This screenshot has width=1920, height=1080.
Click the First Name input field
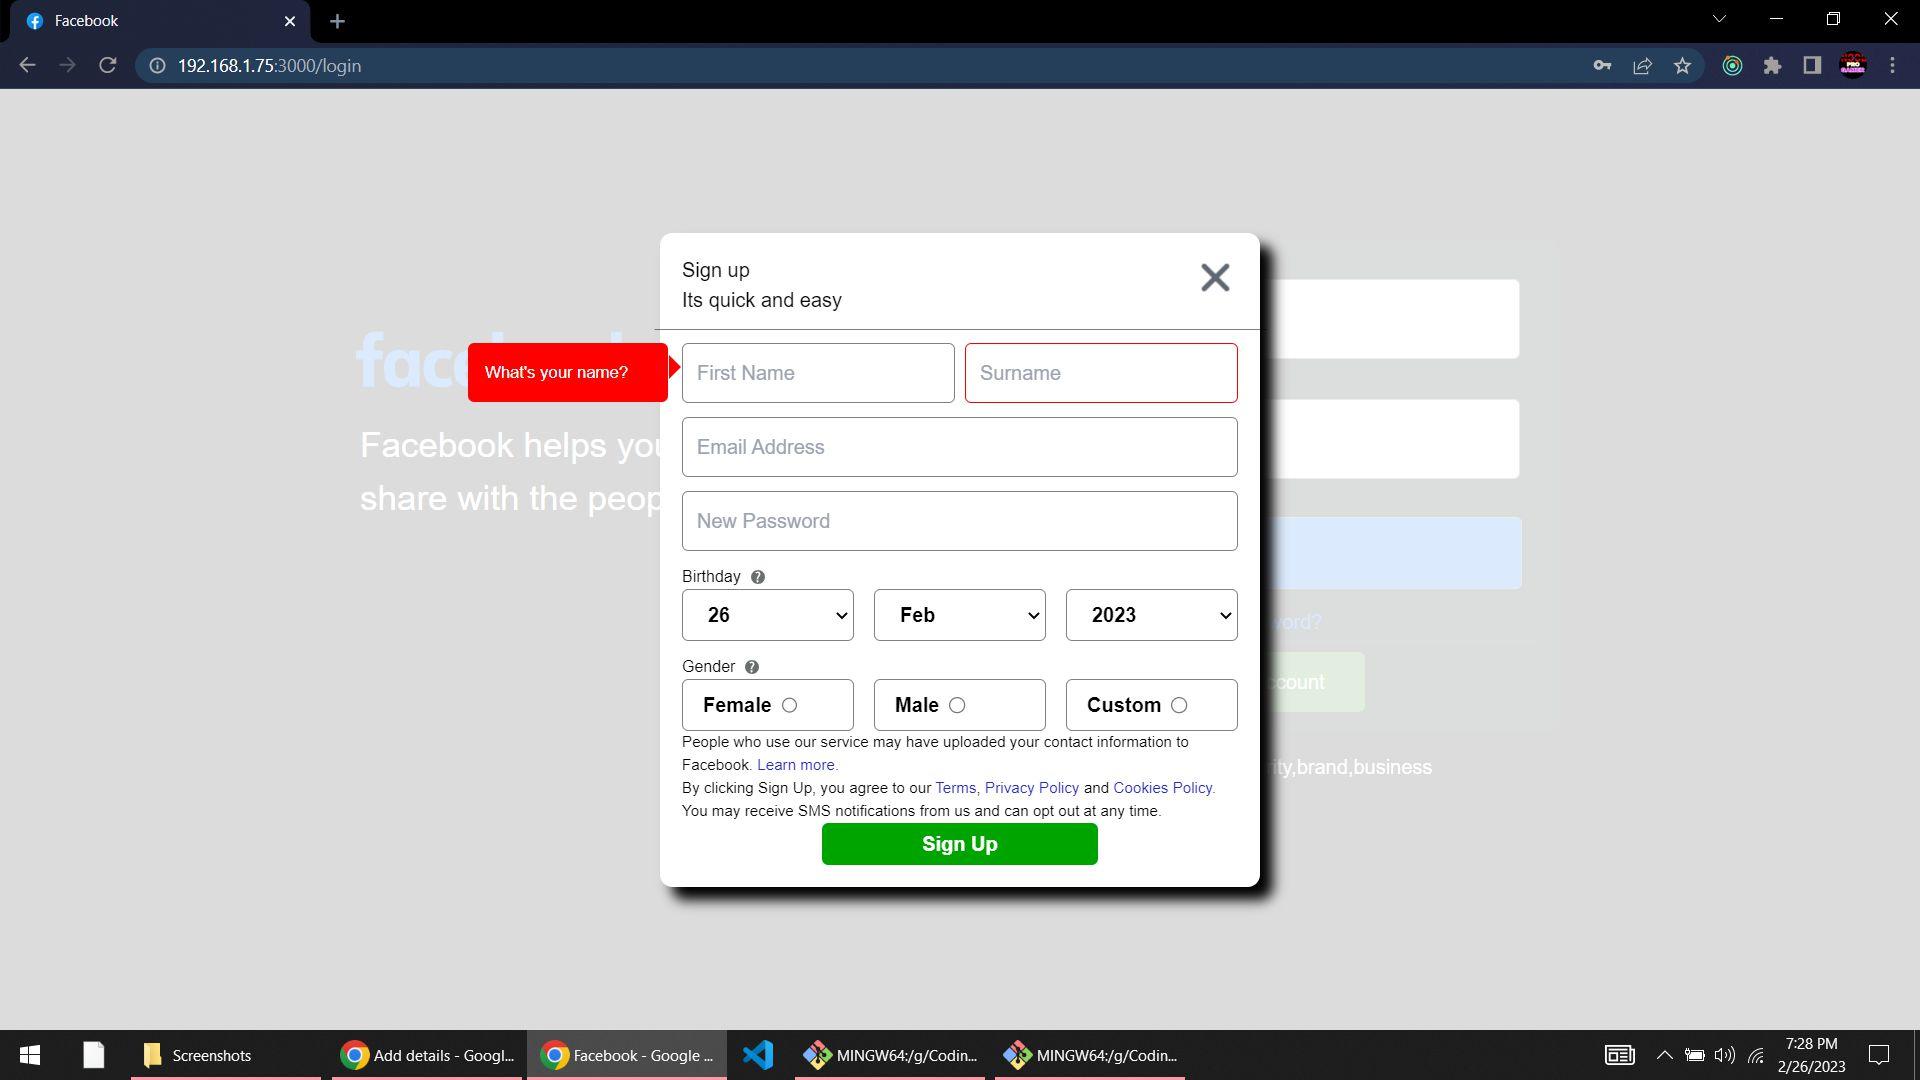818,372
